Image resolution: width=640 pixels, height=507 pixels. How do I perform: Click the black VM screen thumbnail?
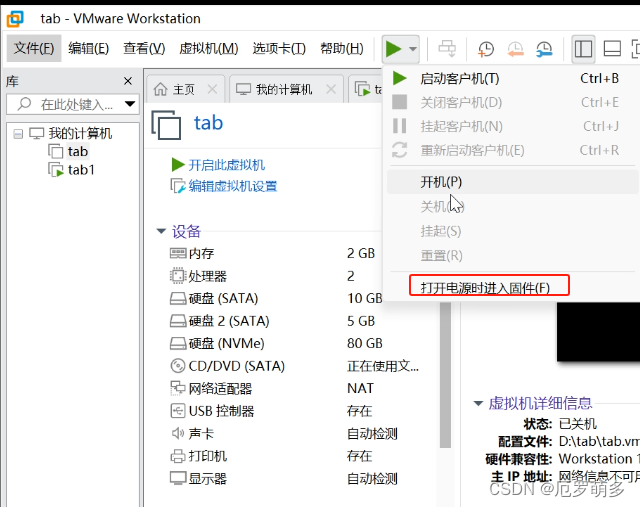[x=598, y=331]
